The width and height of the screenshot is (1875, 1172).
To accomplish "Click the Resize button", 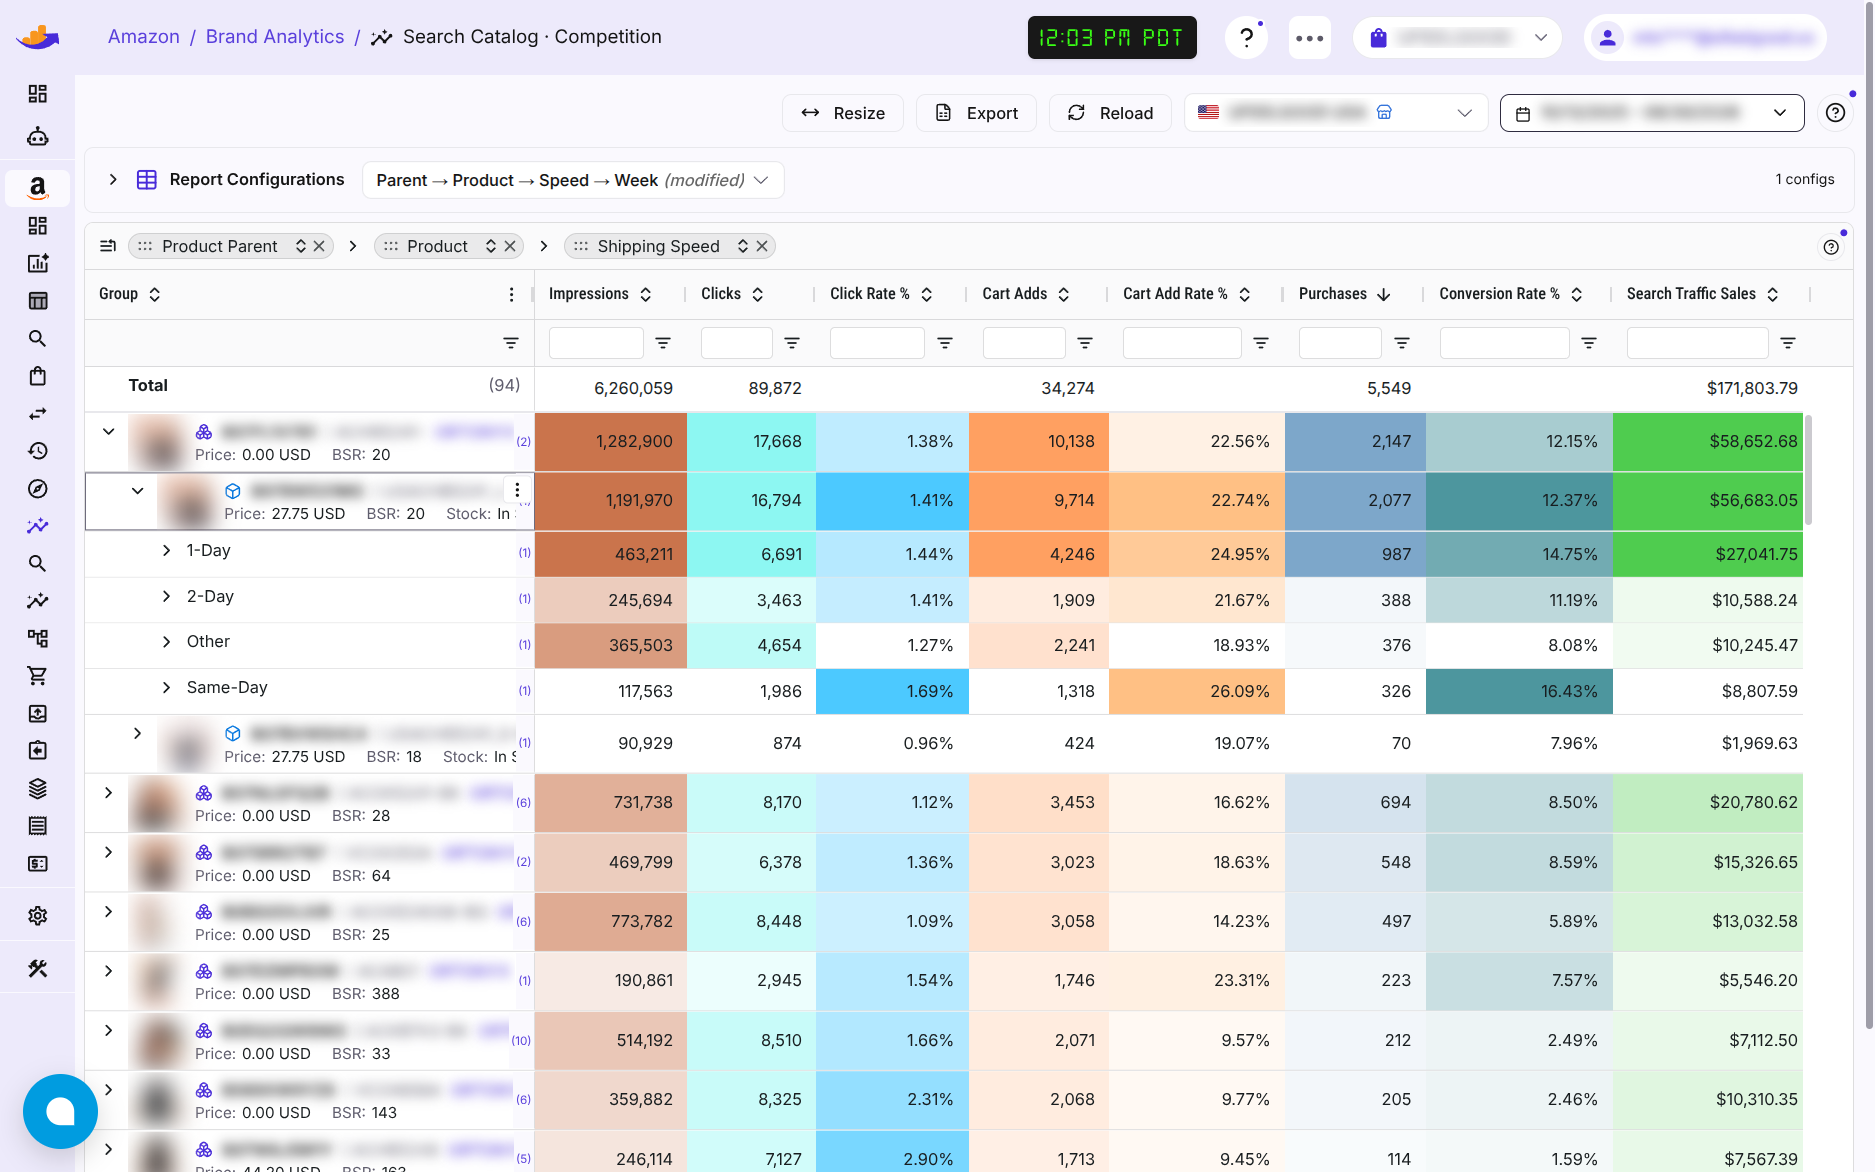I will click(843, 113).
